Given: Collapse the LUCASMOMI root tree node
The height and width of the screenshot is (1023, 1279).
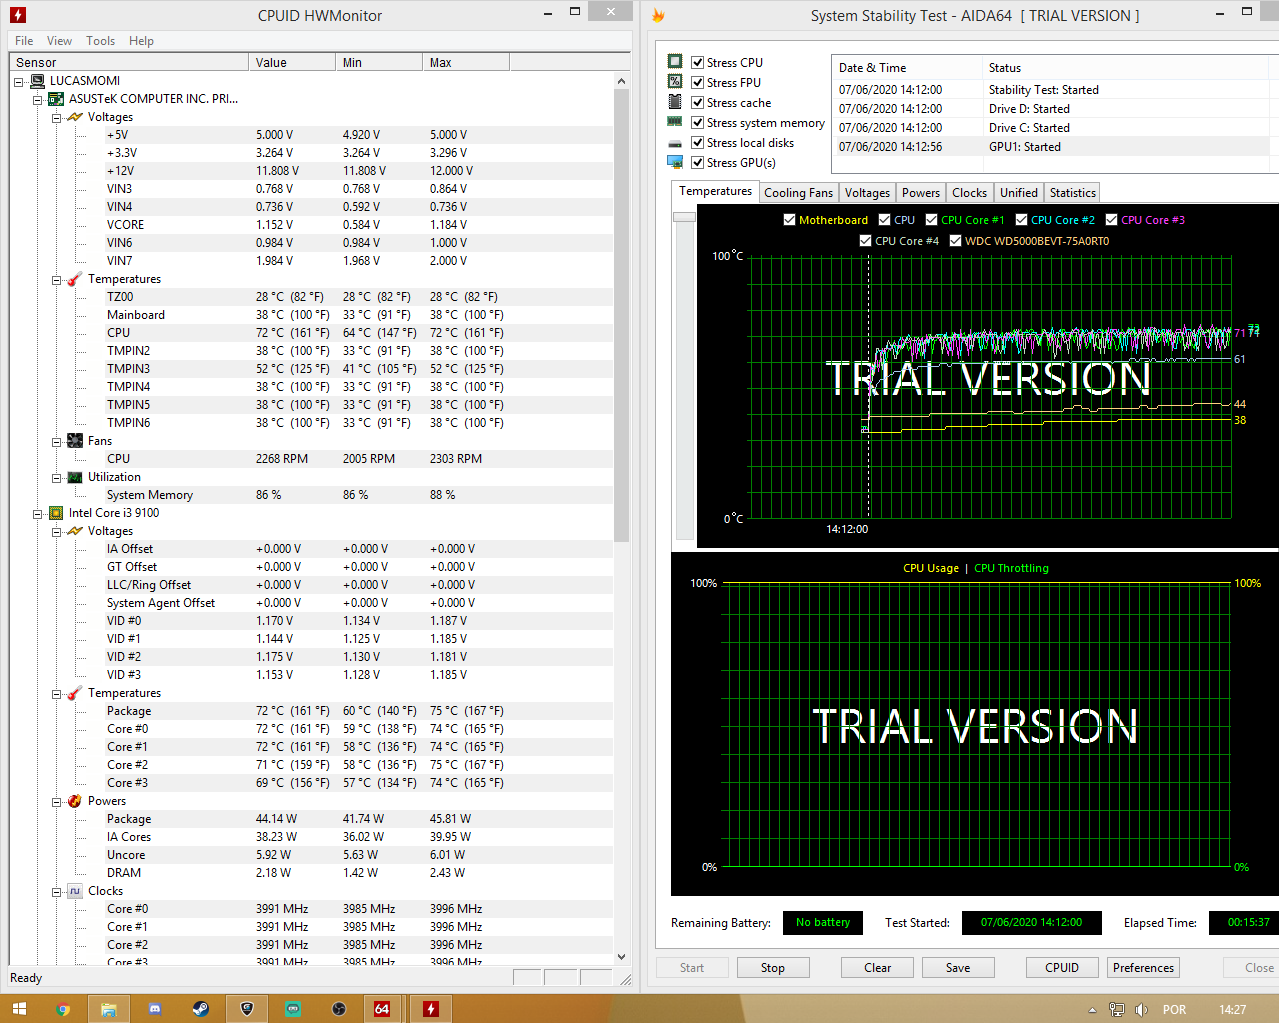Looking at the screenshot, I should click(x=19, y=82).
